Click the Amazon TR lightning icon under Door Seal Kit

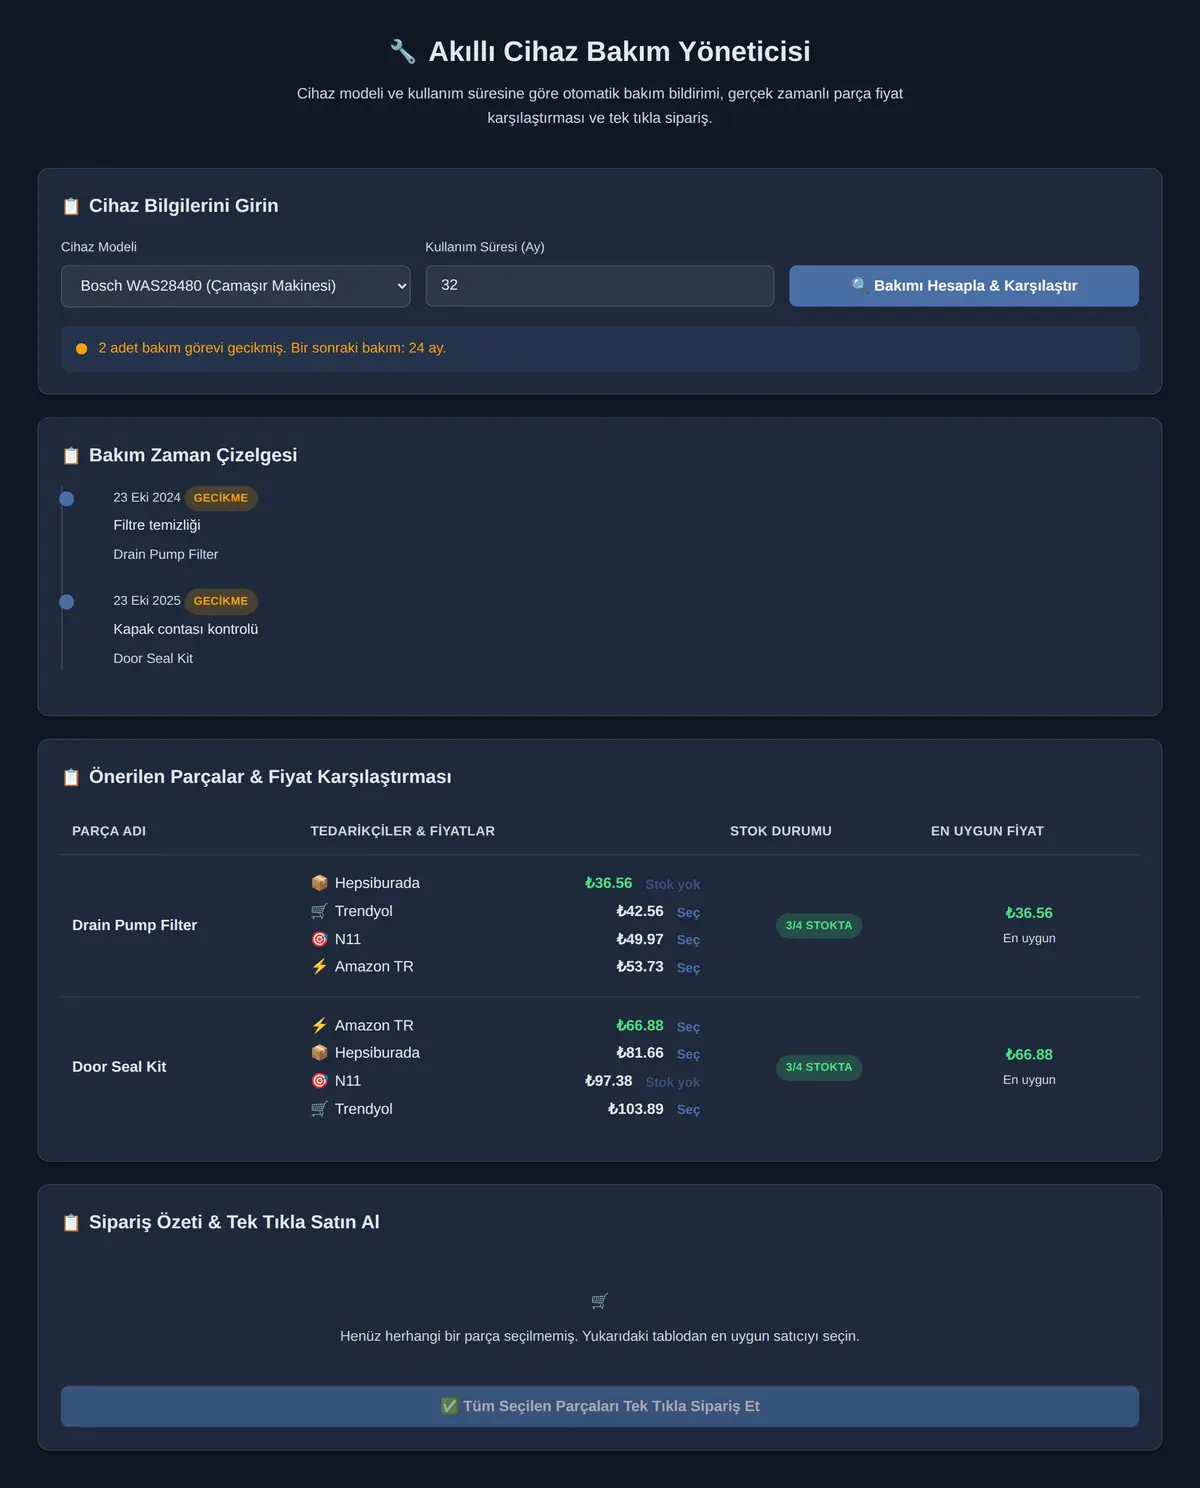click(320, 1026)
